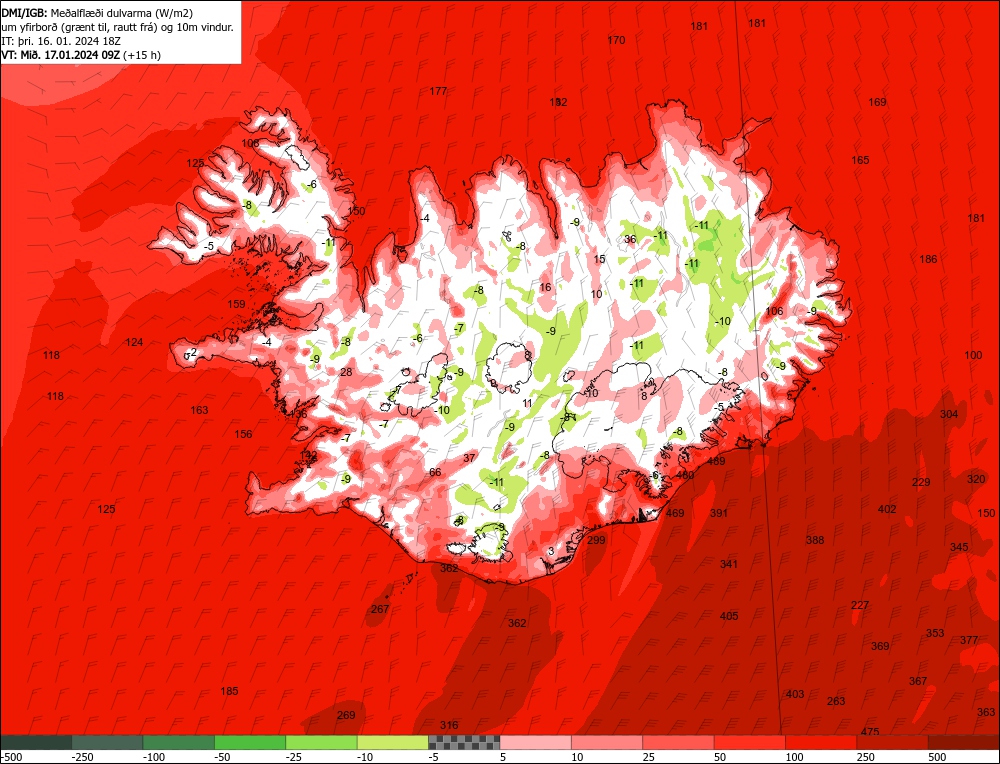Select the map value '163'
Image resolution: width=1000 pixels, height=764 pixels.
(199, 410)
